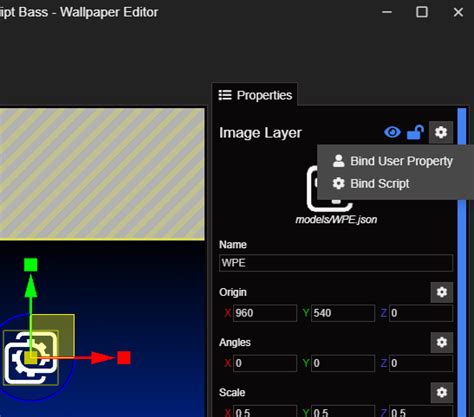This screenshot has width=474, height=417.
Task: Maximize the Wallpaper Editor window
Action: 422,12
